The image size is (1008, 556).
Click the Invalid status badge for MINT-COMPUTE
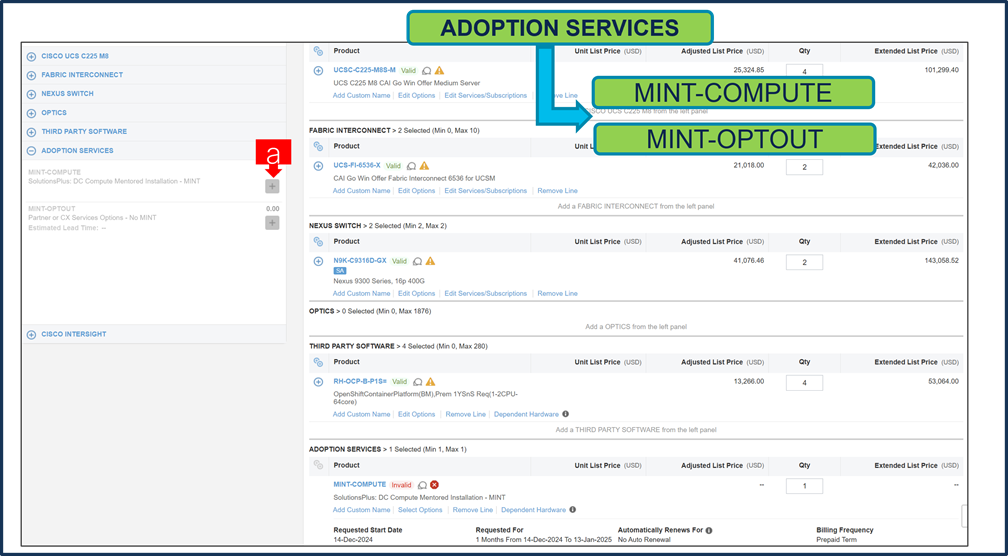click(x=401, y=485)
